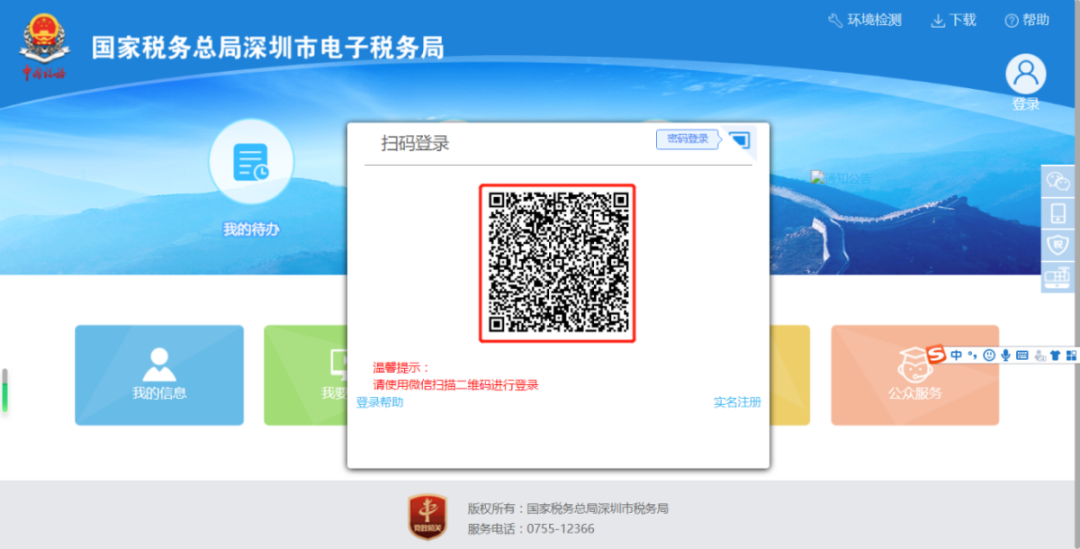Click the self-service terminal sidebar icon
The image size is (1080, 549).
1057,276
